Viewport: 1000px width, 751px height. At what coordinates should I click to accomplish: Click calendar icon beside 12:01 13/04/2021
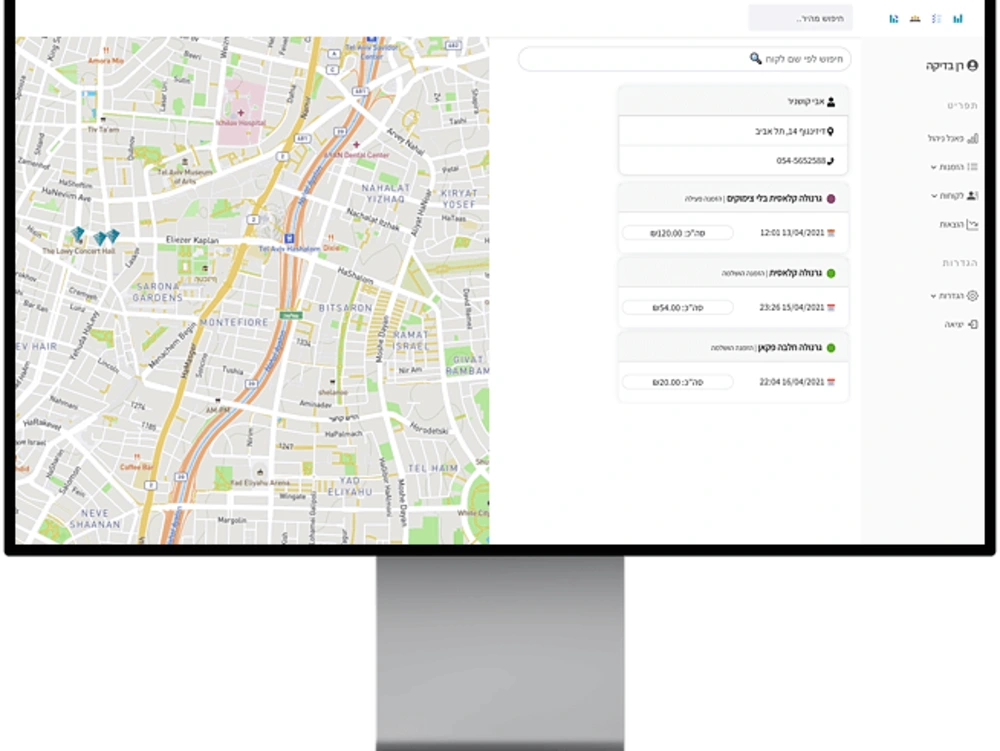[831, 233]
